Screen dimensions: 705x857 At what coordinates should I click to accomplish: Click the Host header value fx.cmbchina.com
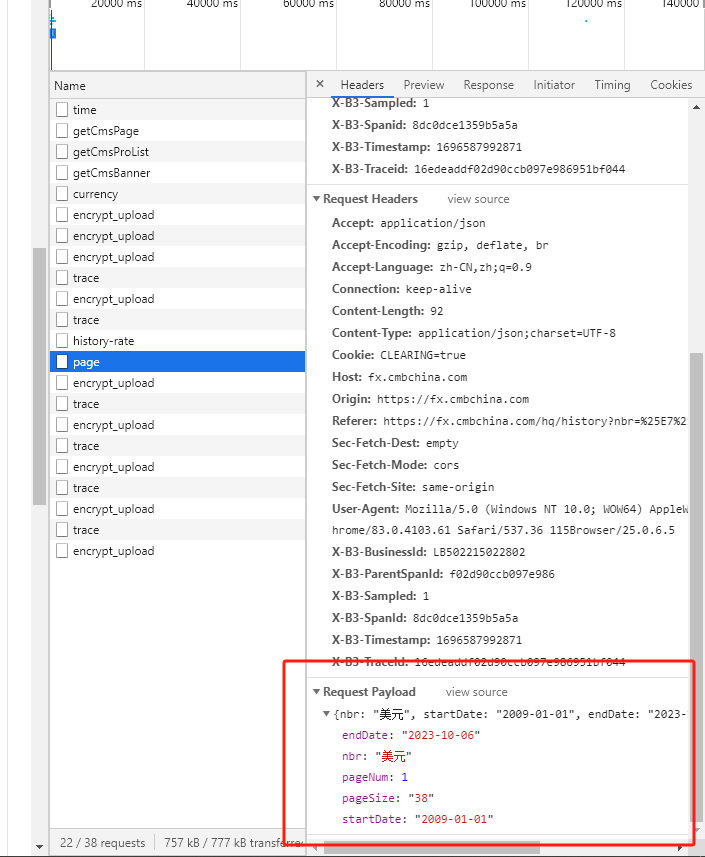[418, 377]
